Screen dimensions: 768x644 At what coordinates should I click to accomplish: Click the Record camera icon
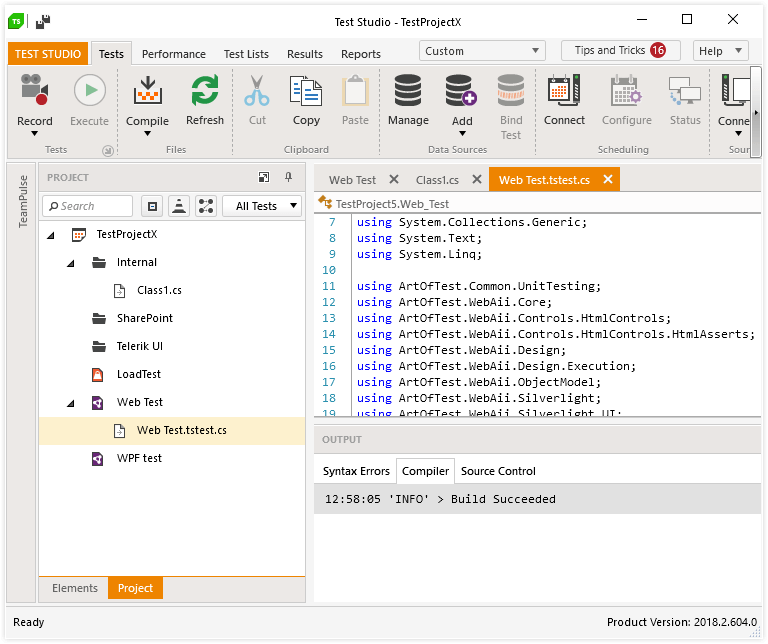click(x=34, y=90)
